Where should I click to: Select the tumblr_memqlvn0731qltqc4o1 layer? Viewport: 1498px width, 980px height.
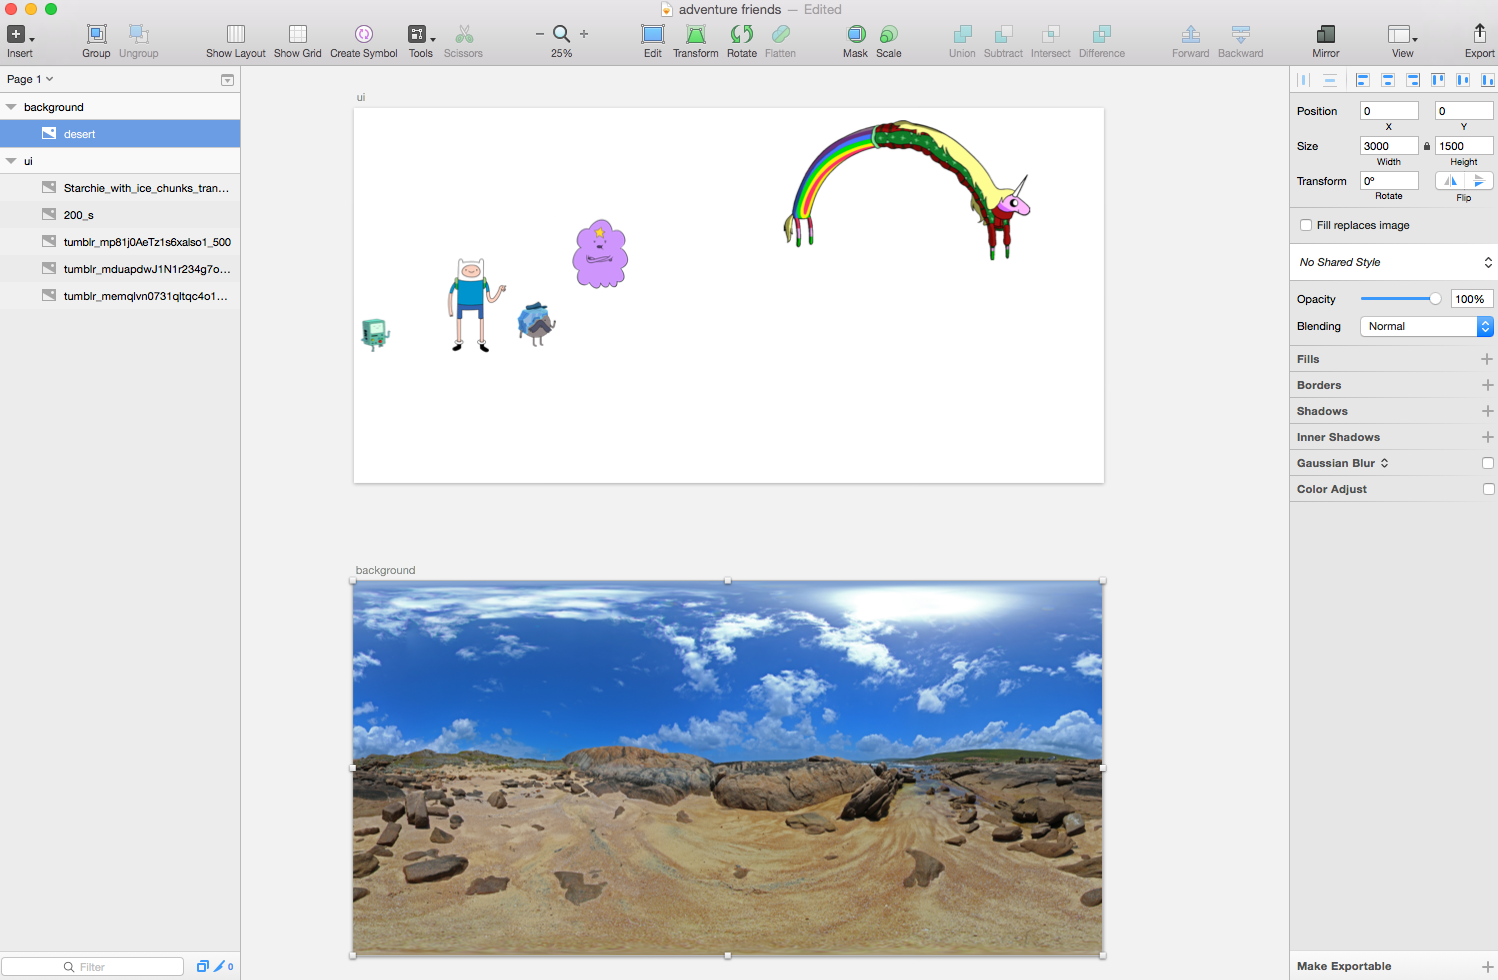tap(120, 296)
